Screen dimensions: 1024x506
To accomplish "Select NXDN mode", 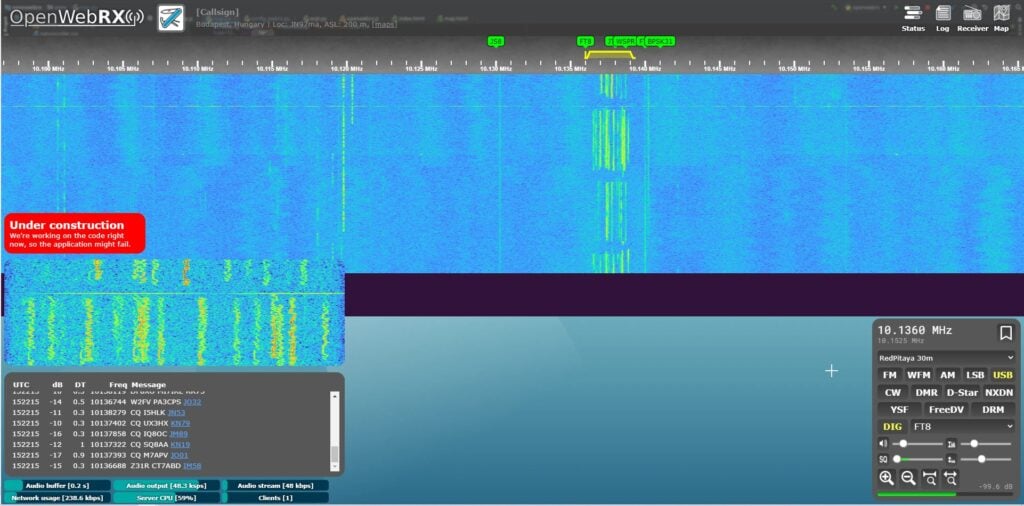I will [x=999, y=392].
